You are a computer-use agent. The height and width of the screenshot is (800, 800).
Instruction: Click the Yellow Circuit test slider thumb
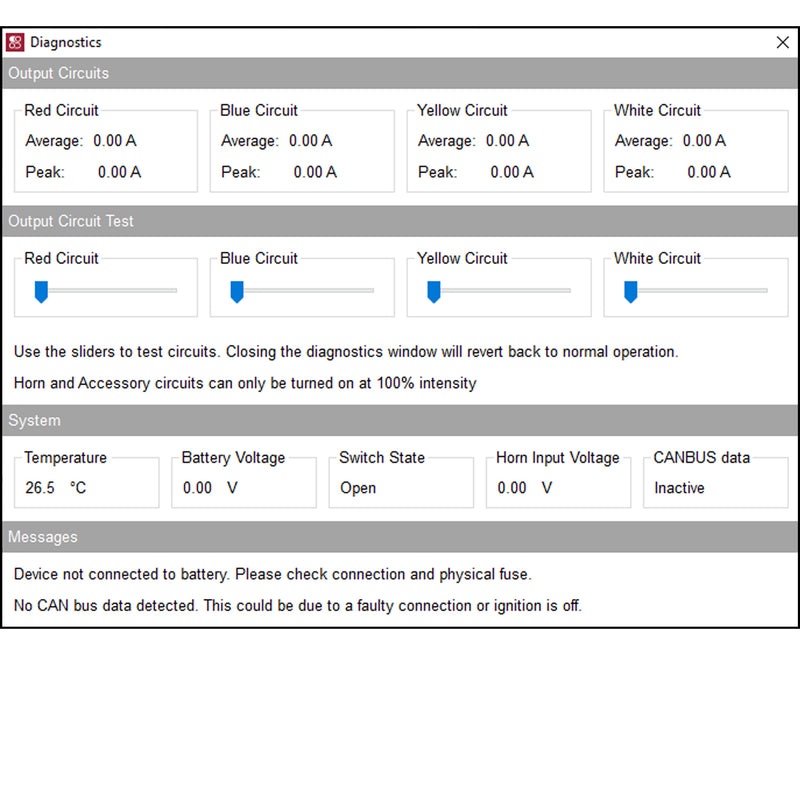coord(434,291)
